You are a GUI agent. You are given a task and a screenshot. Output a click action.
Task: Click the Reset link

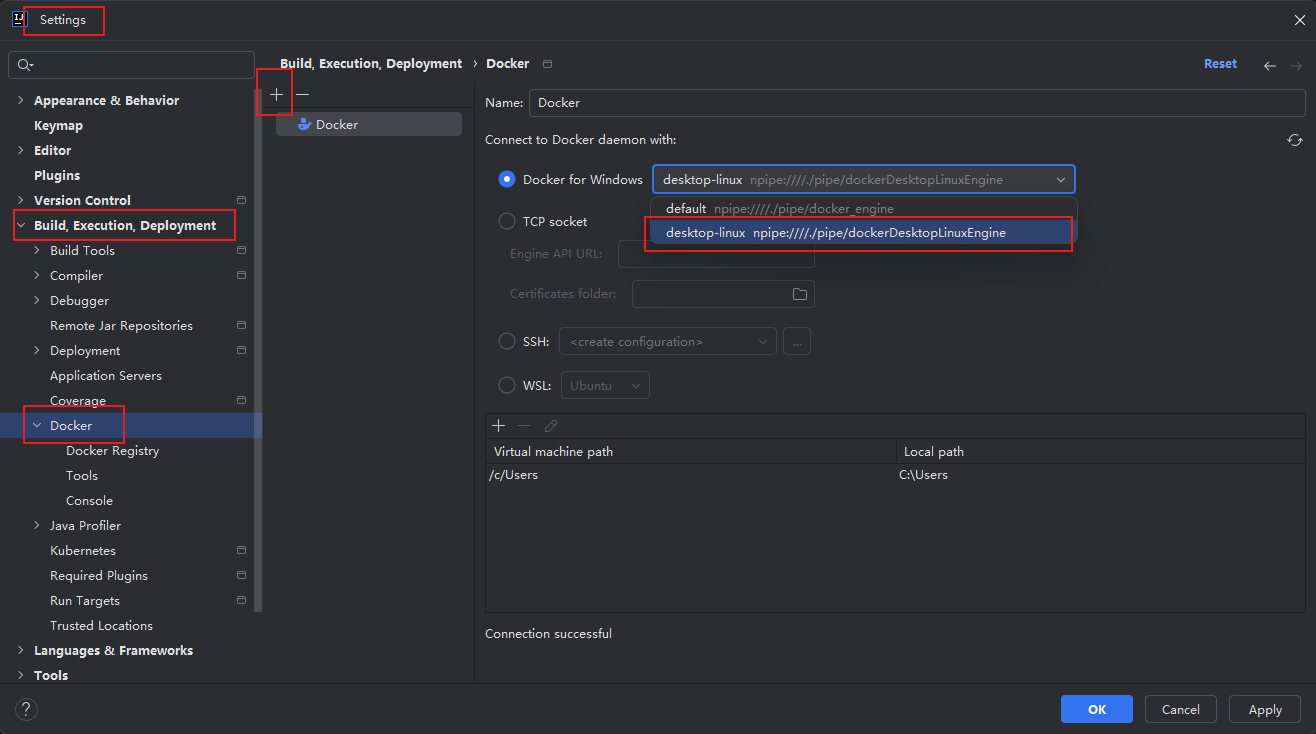coord(1220,63)
